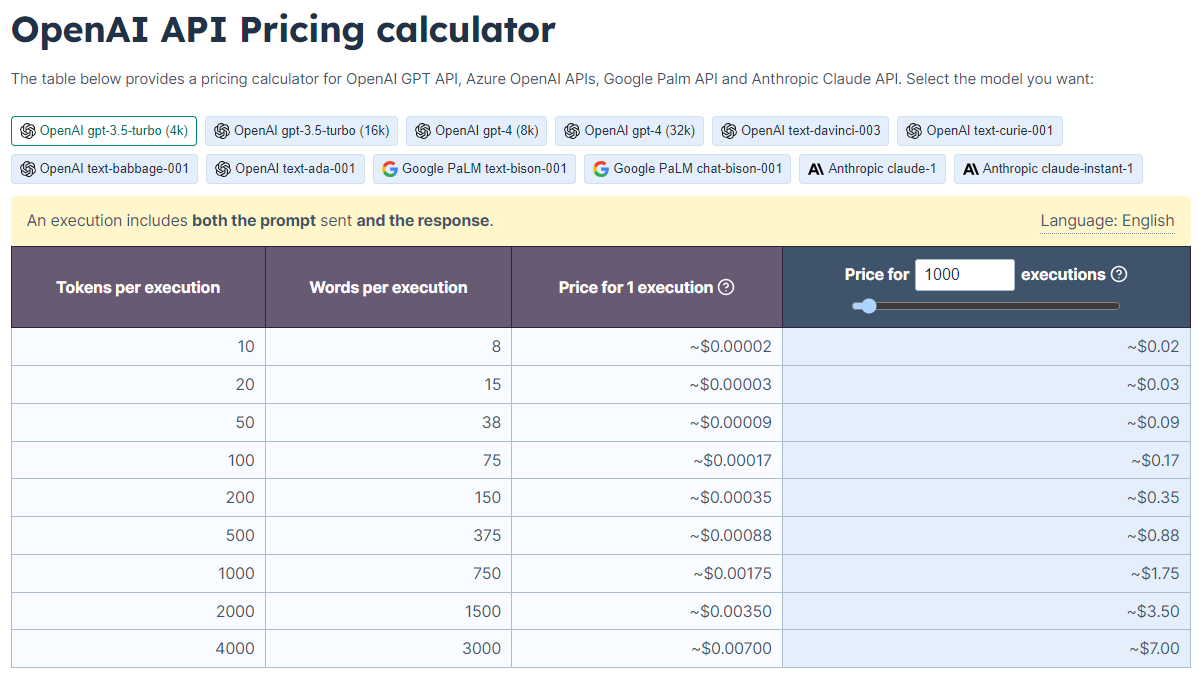
Task: Click the ~$0.09 total price cell
Action: coord(986,422)
